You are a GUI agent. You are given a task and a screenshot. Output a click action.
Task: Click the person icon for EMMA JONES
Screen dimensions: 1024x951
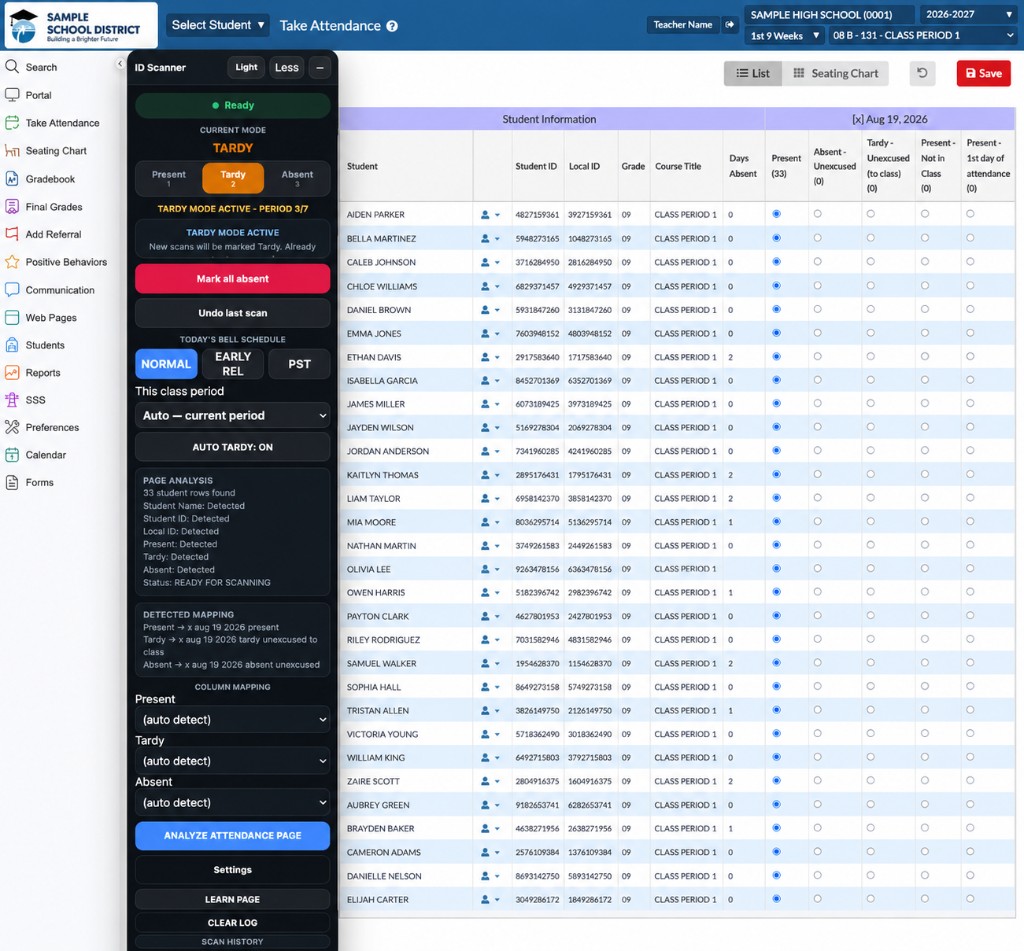485,333
